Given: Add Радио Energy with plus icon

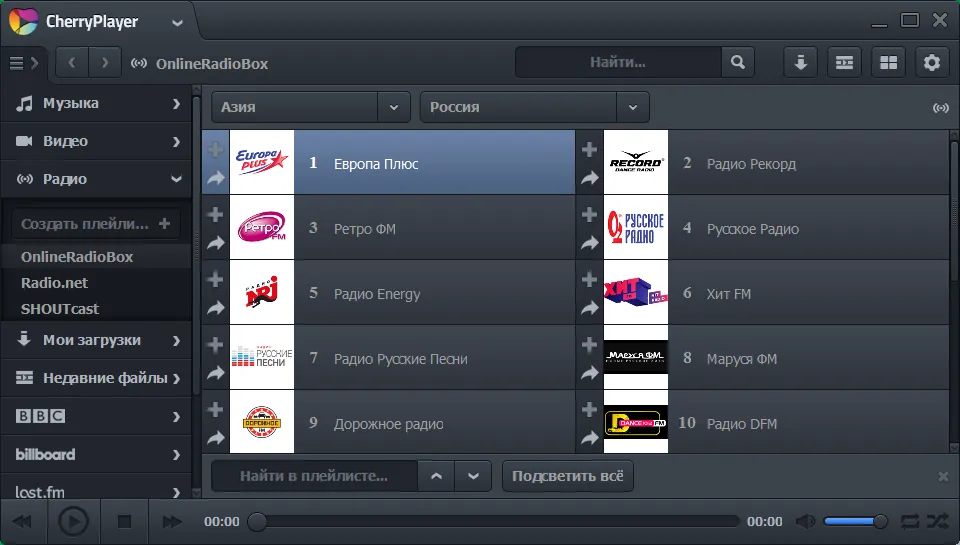Looking at the screenshot, I should tap(215, 279).
